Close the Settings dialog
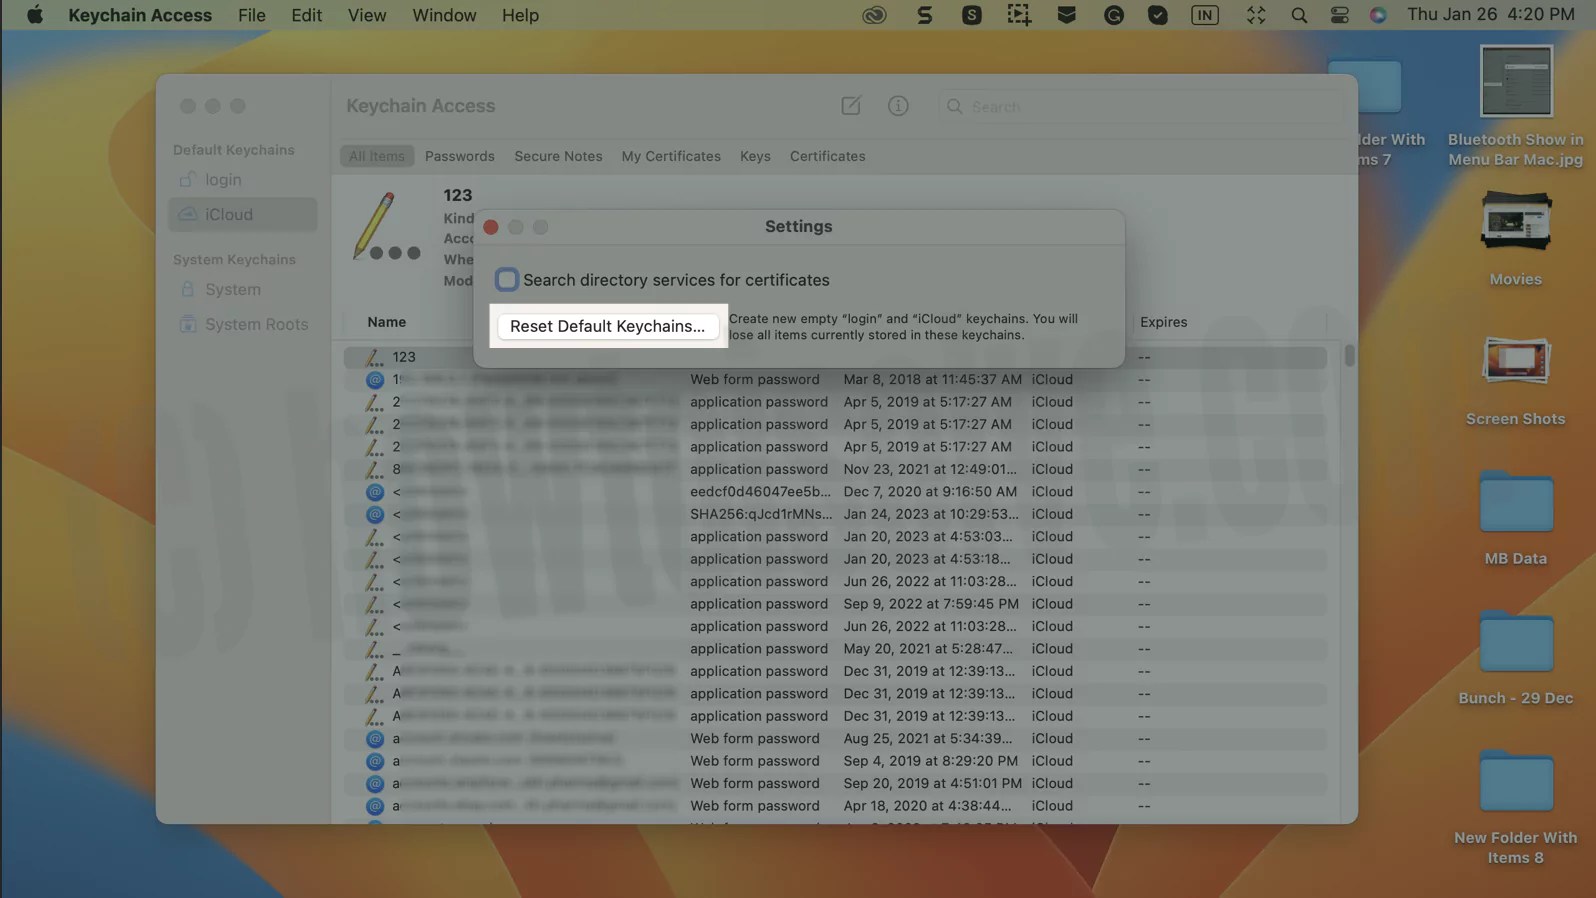1596x898 pixels. (491, 227)
